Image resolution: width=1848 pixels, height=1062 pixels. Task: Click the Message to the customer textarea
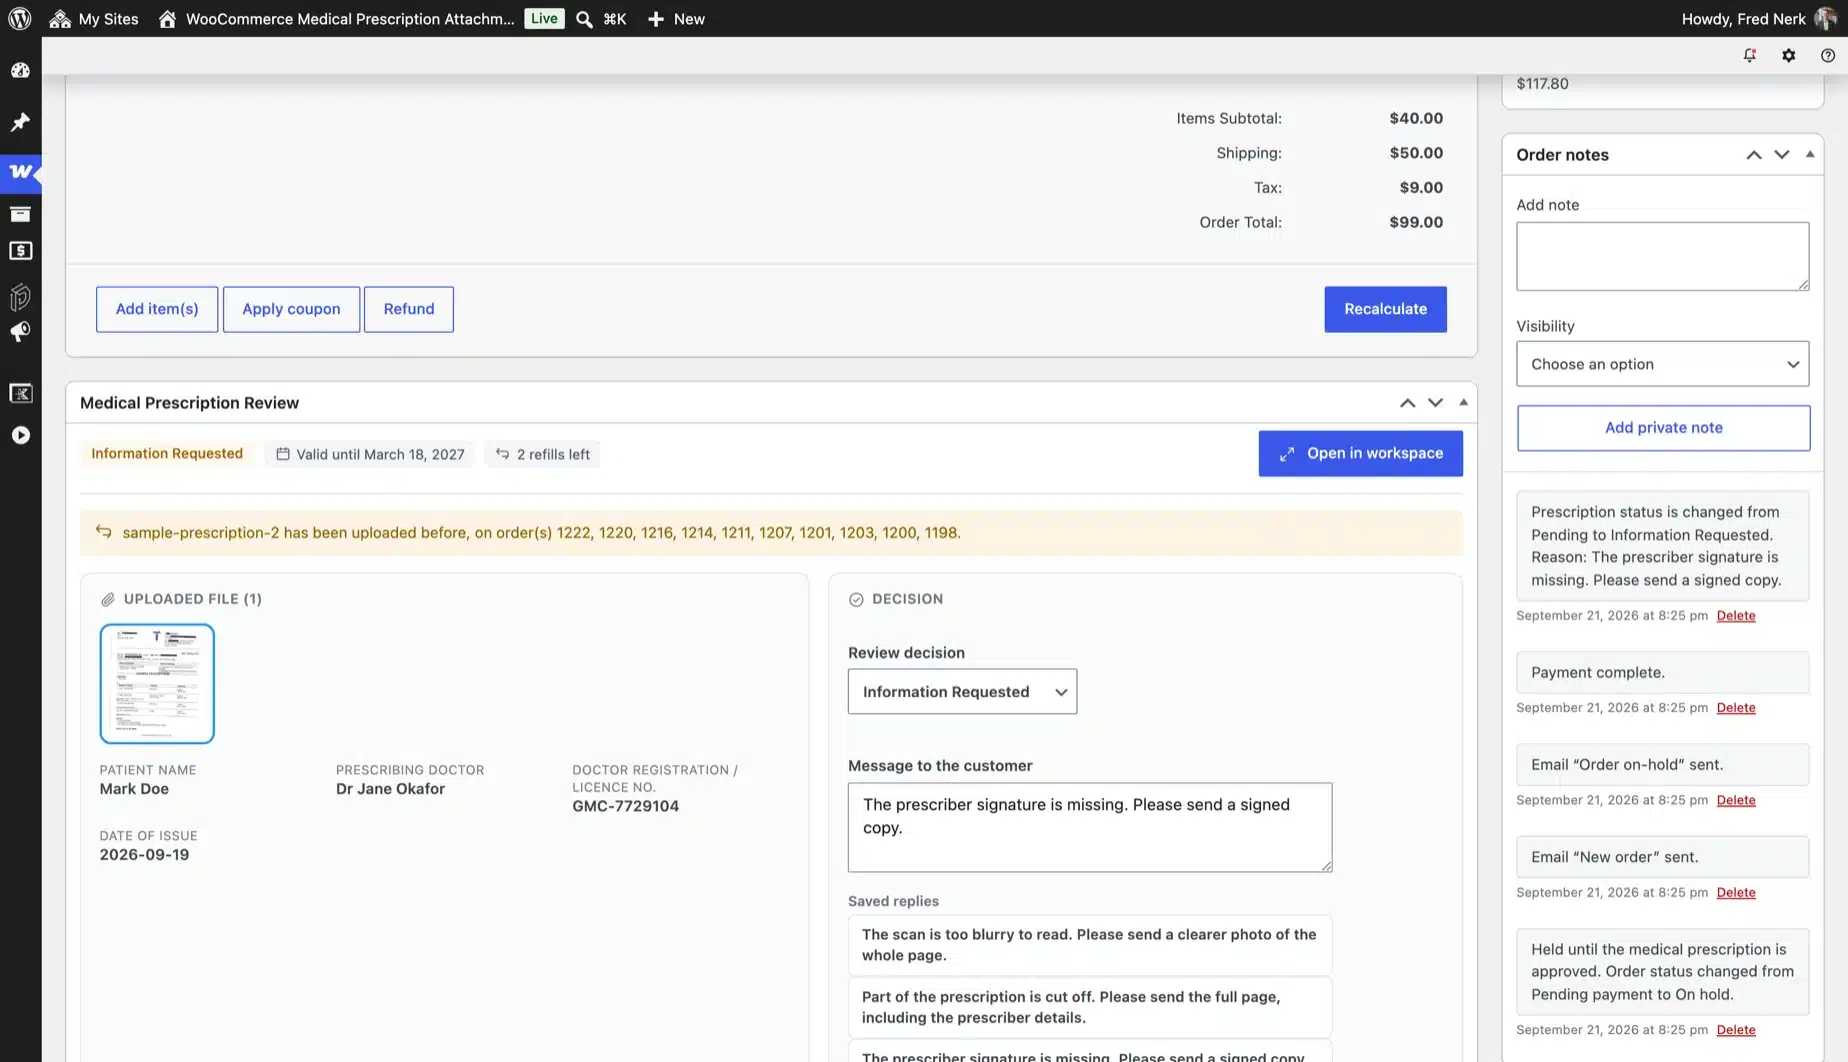pos(1090,827)
